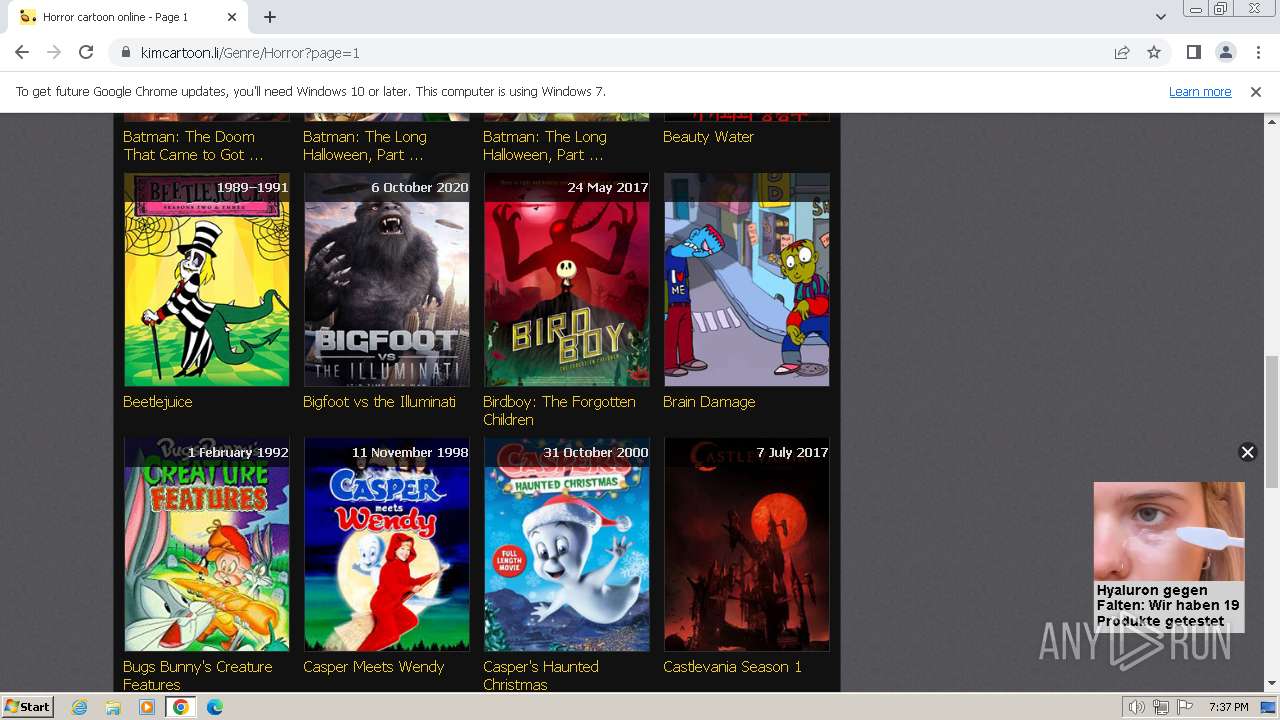Click the Castlevania Season 1 title
This screenshot has height=720, width=1280.
pyautogui.click(x=732, y=667)
